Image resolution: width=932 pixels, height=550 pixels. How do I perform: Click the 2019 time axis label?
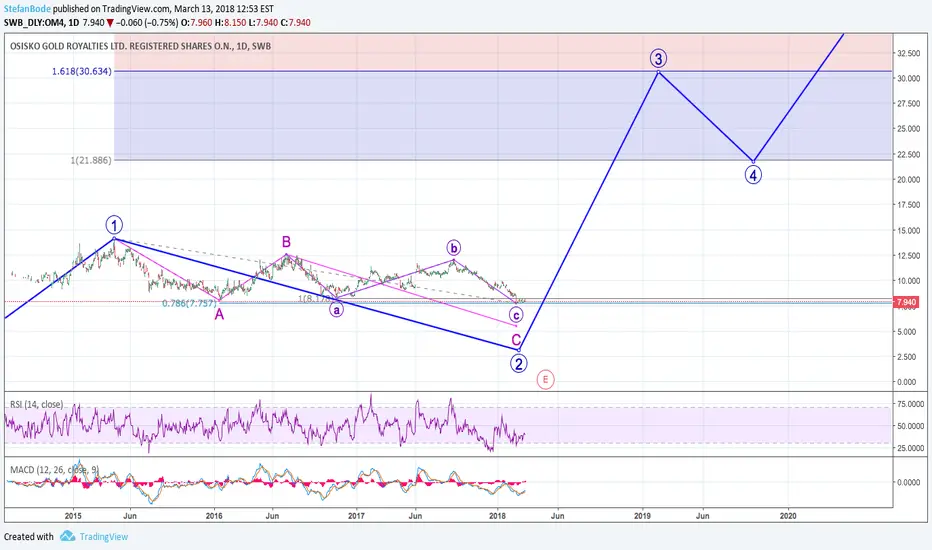[642, 516]
